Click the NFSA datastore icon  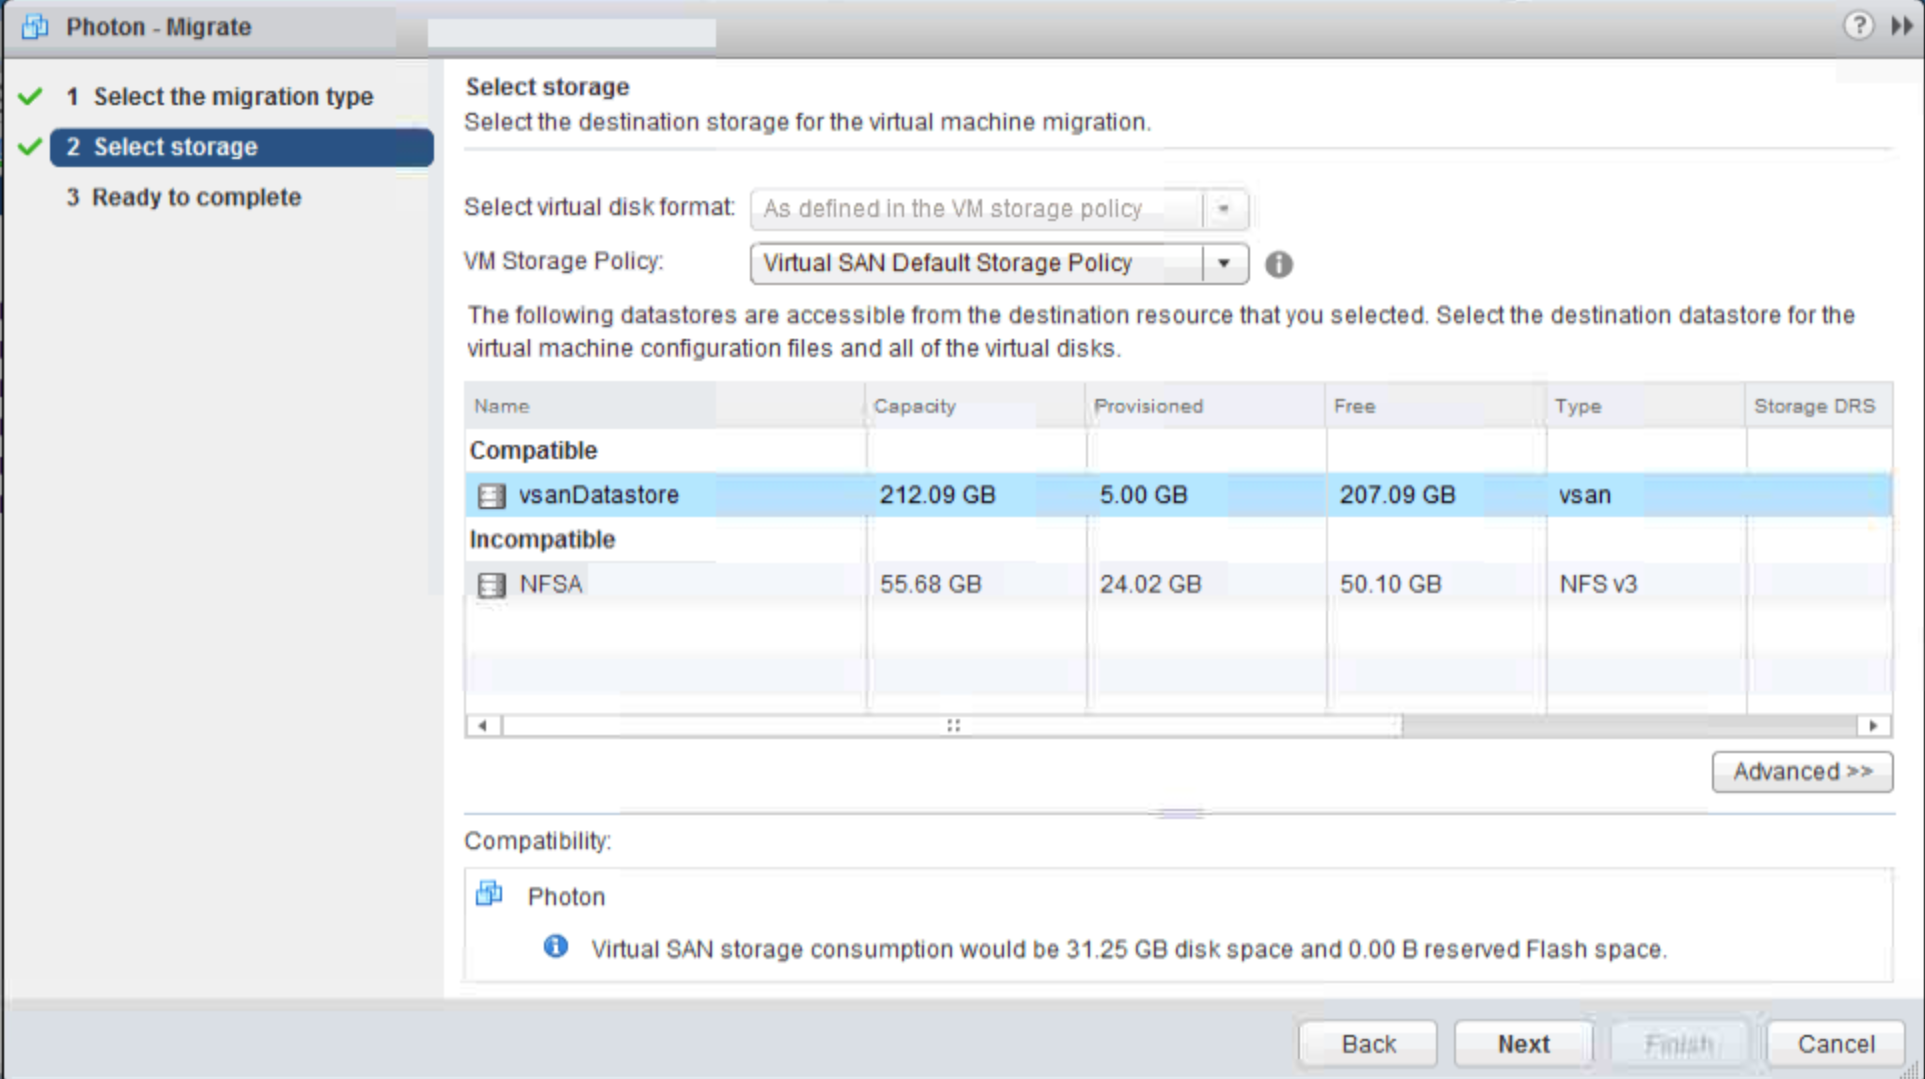tap(491, 585)
